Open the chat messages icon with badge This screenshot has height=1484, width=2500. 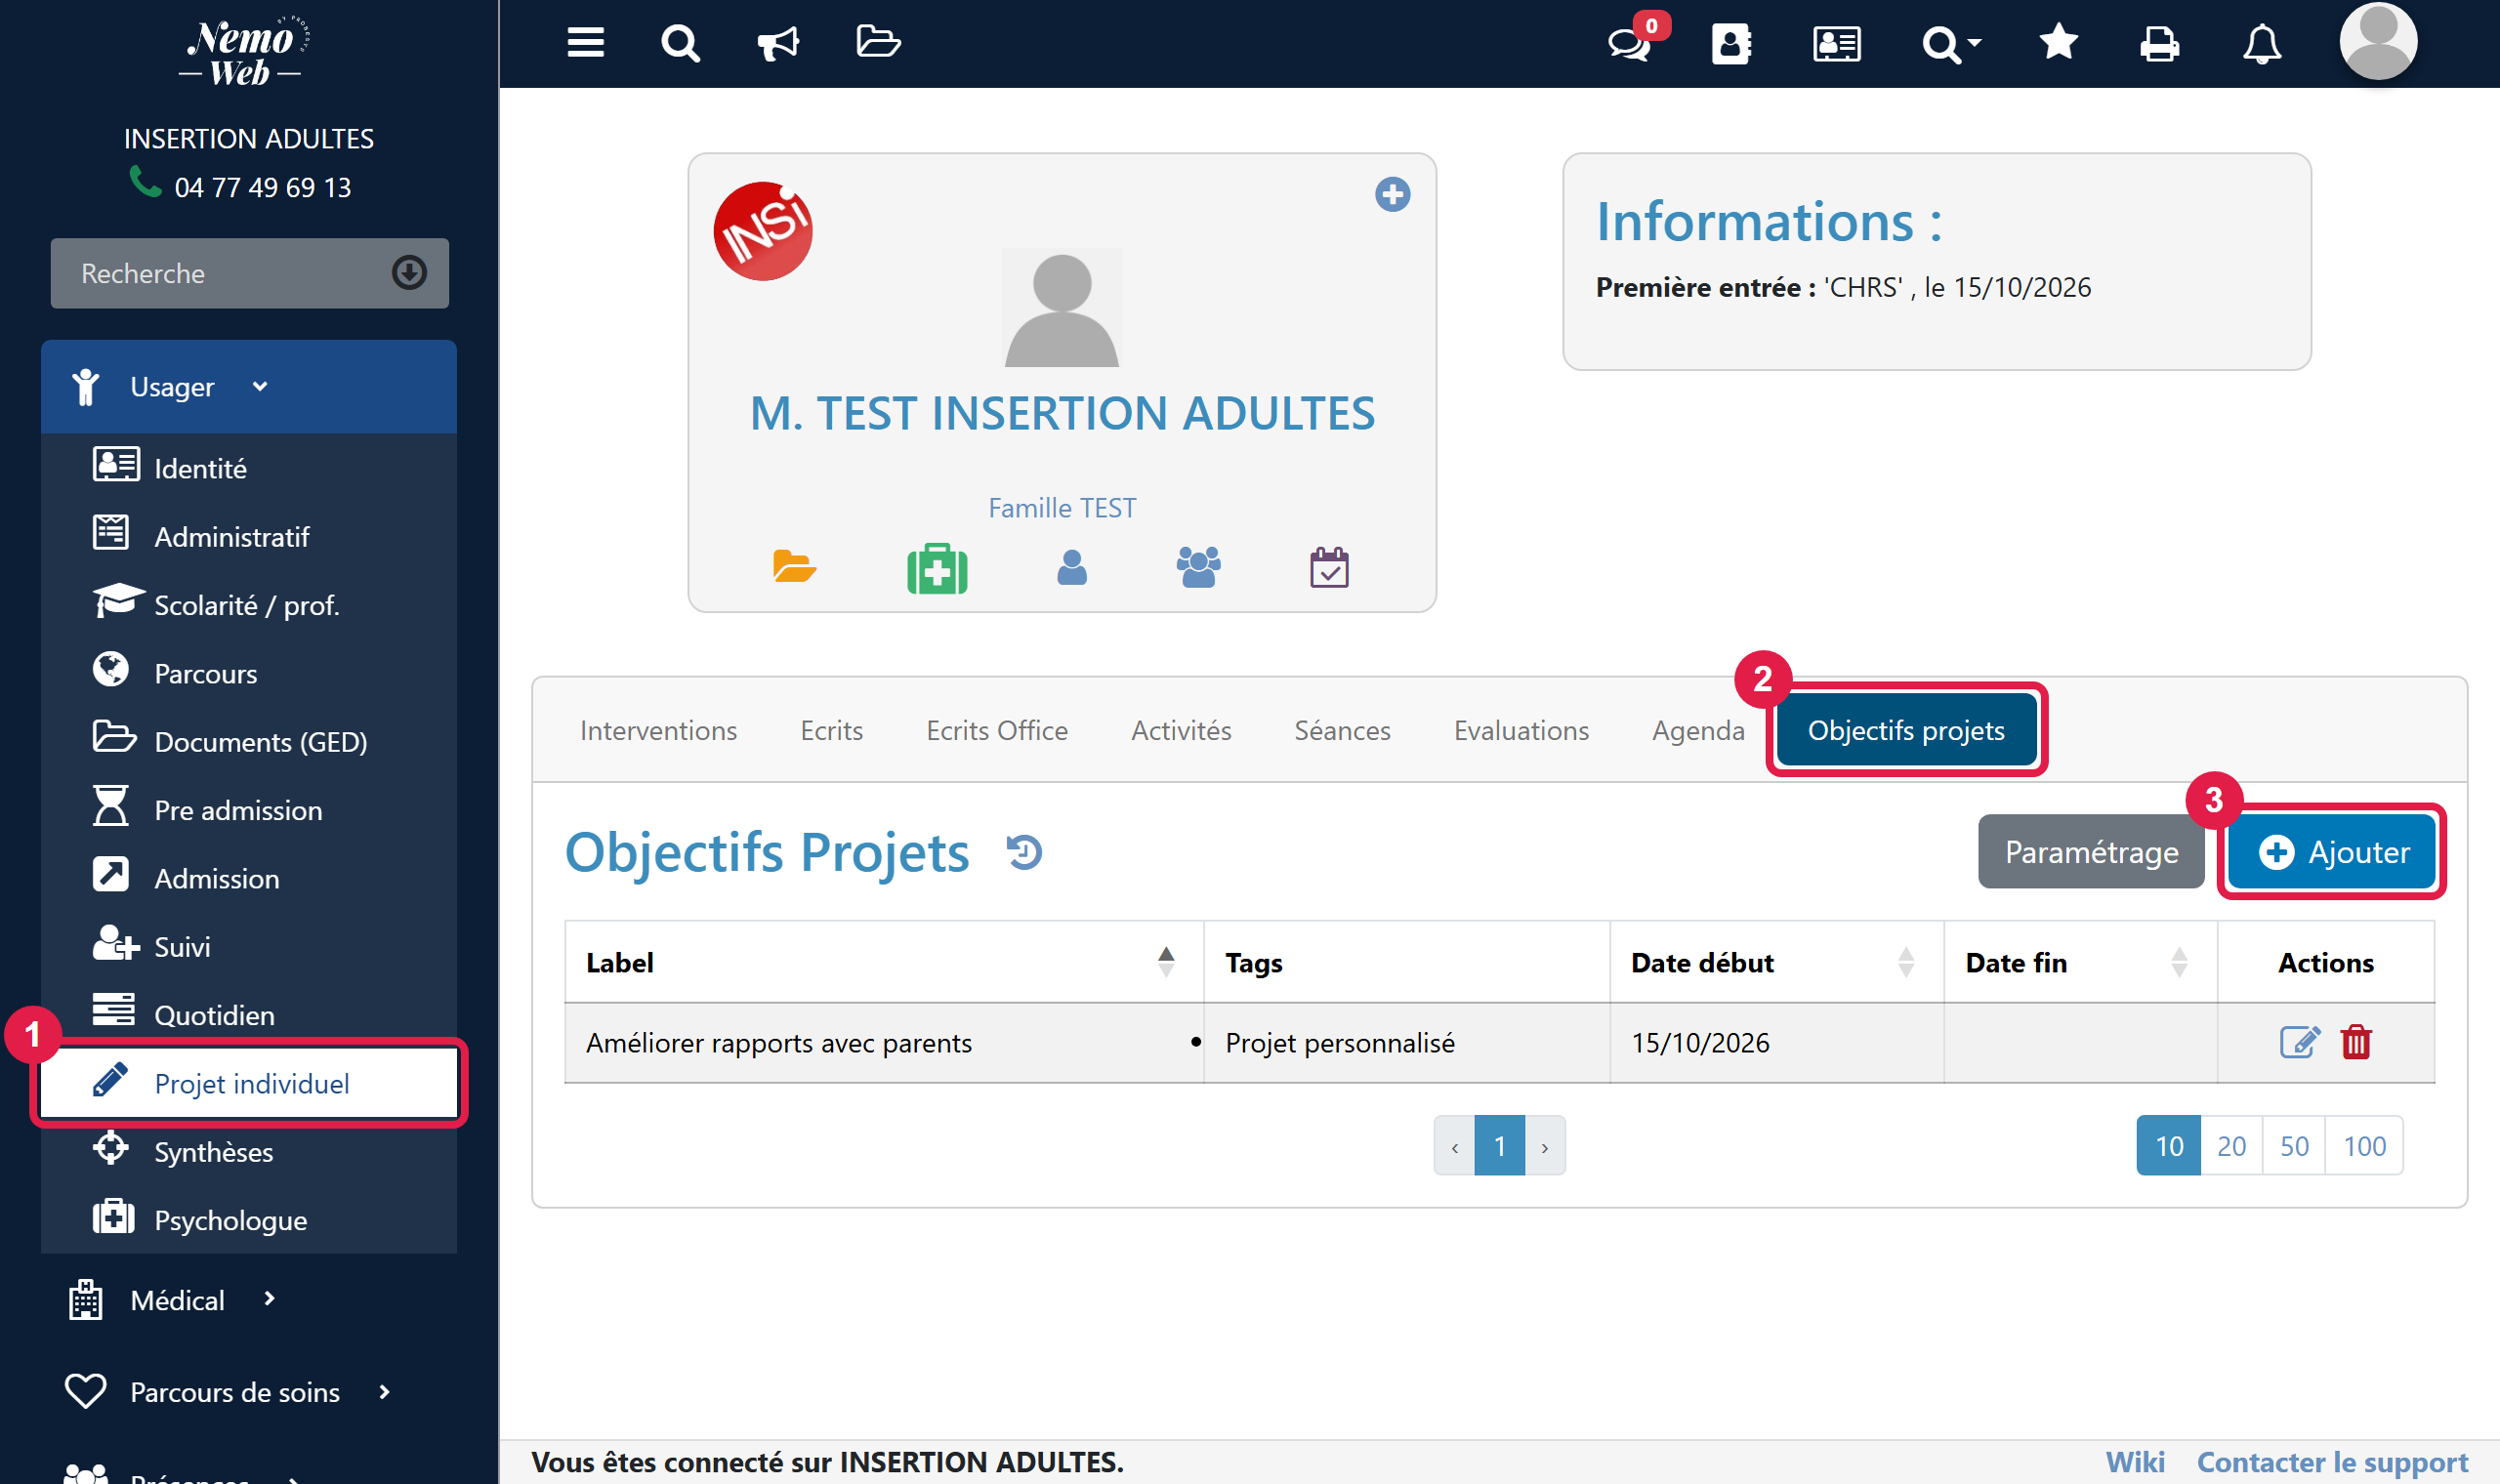[1630, 43]
